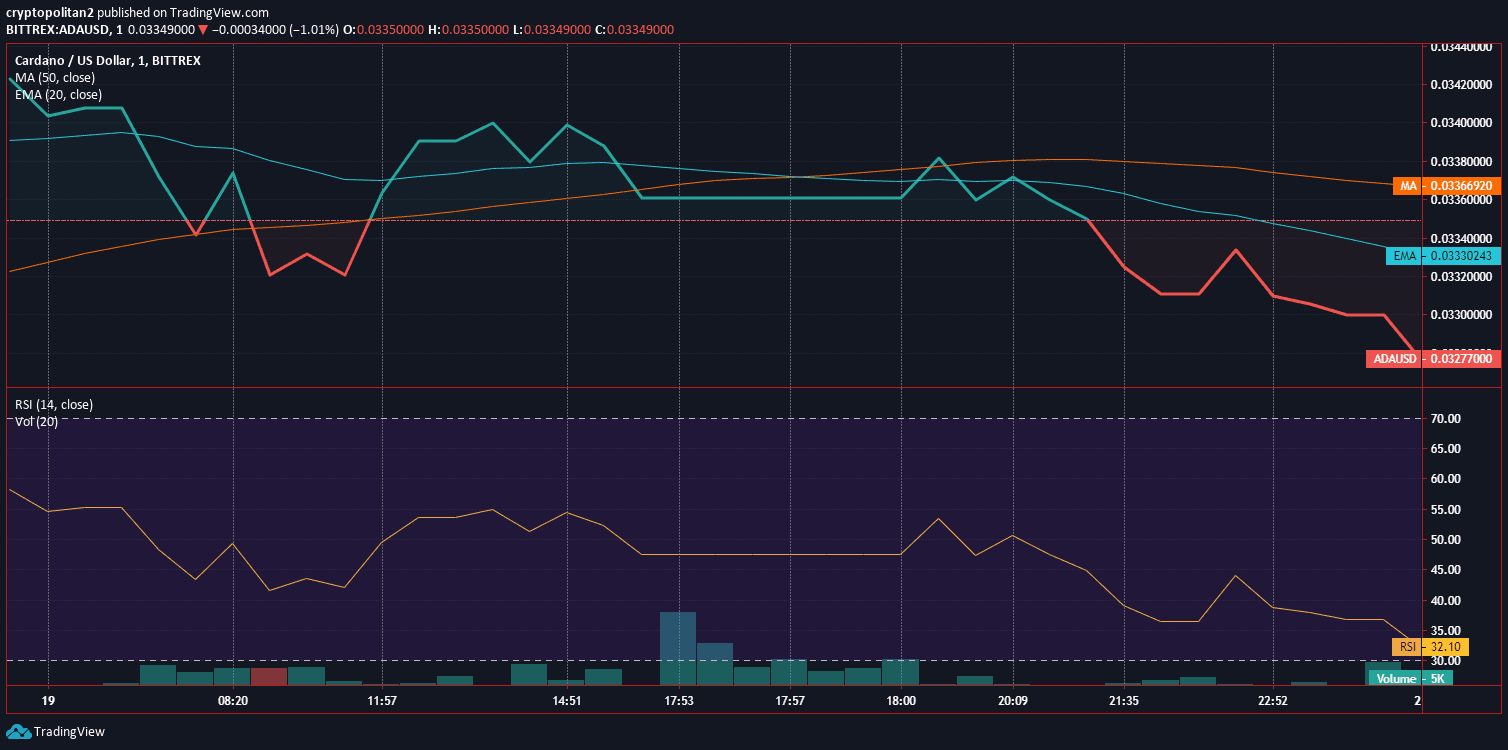Click the 20:09 time axis label
Screen dimensions: 1508x750
(1013, 701)
